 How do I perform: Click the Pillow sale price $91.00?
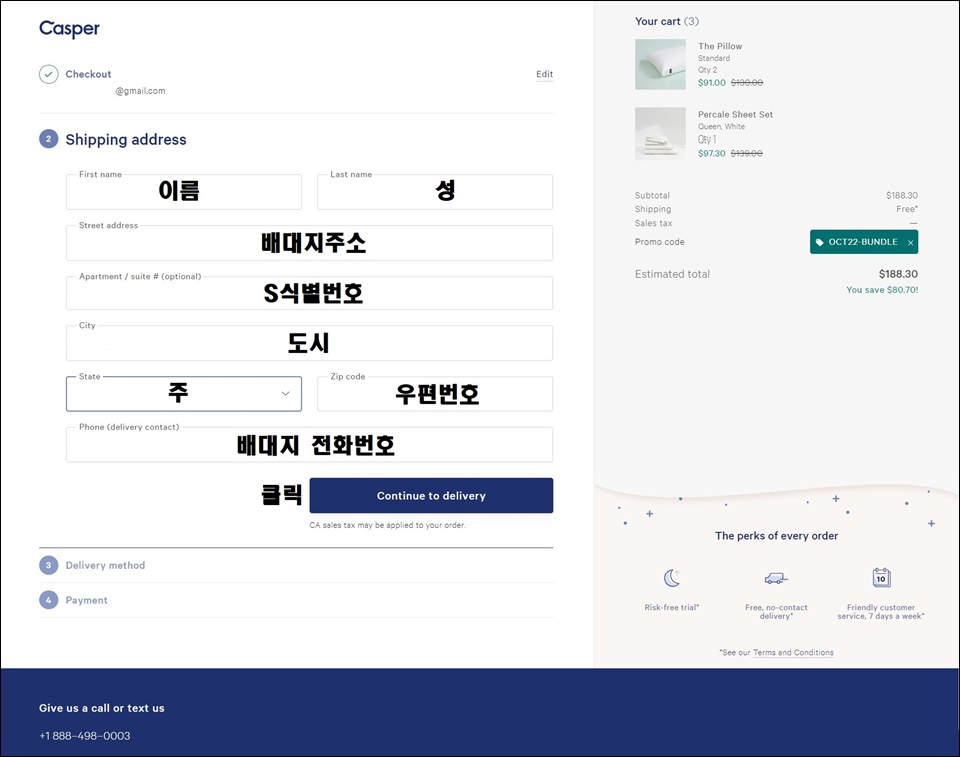[711, 83]
